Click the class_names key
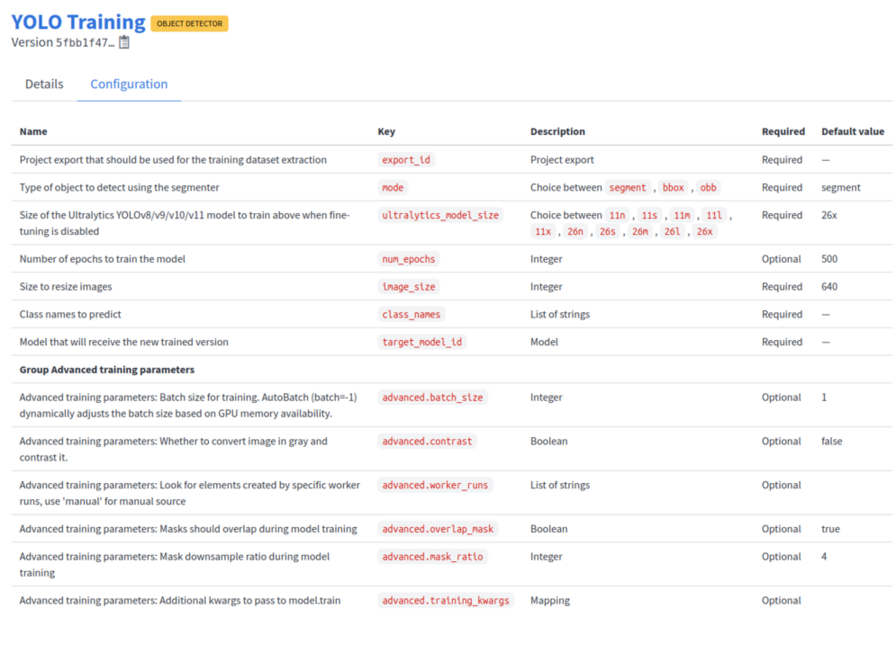 pyautogui.click(x=411, y=314)
